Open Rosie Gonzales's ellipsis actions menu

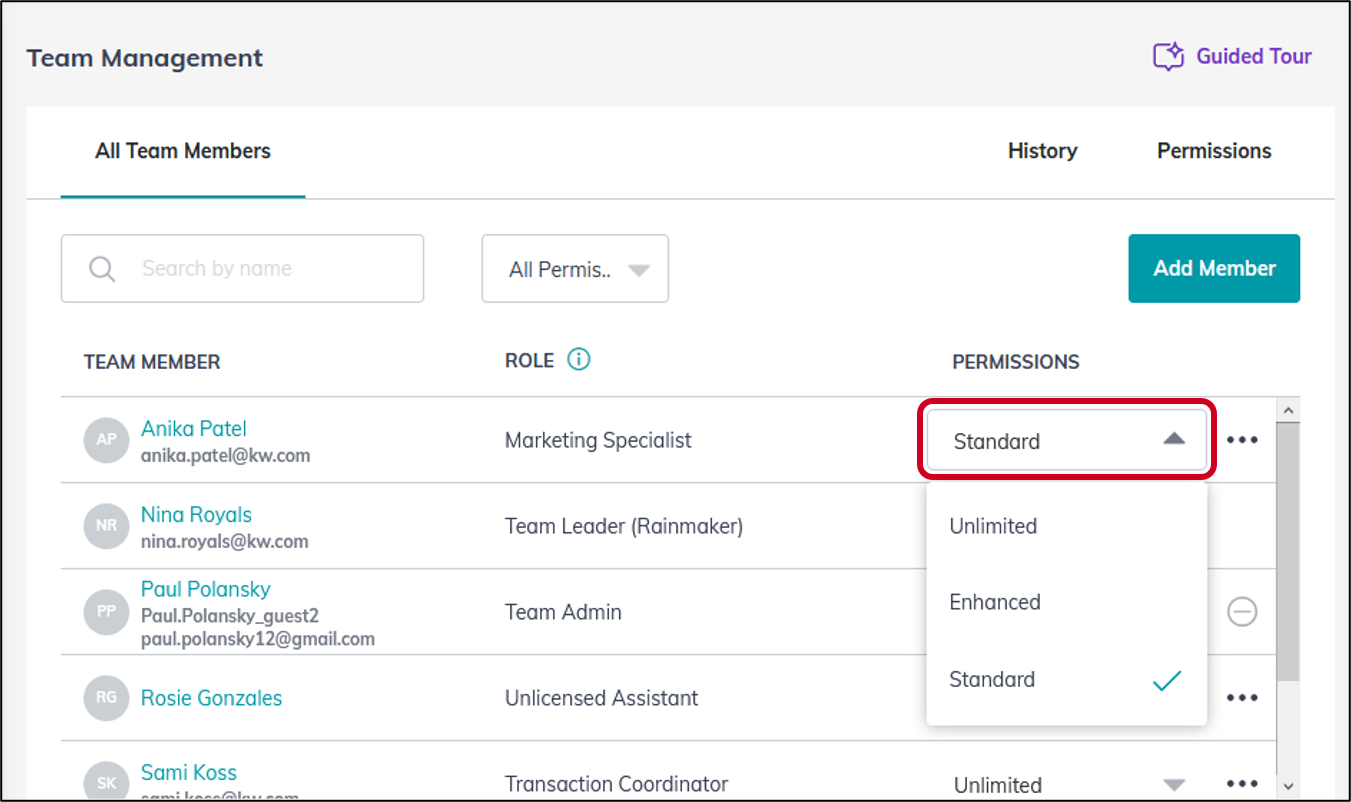1242,697
